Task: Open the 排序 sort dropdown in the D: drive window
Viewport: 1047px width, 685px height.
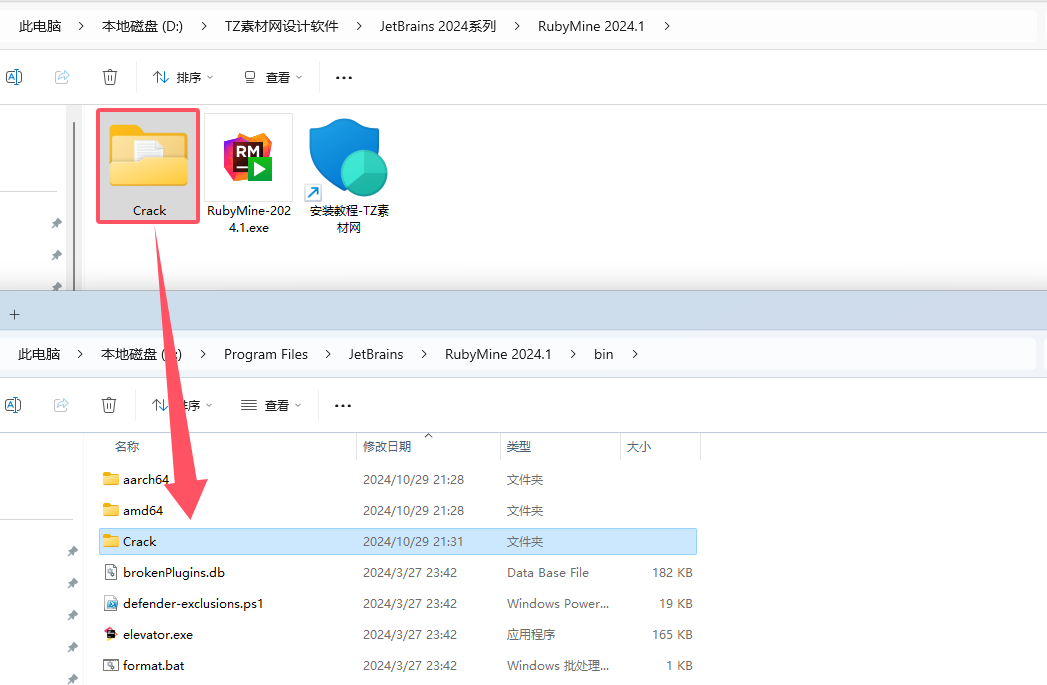Action: click(183, 77)
